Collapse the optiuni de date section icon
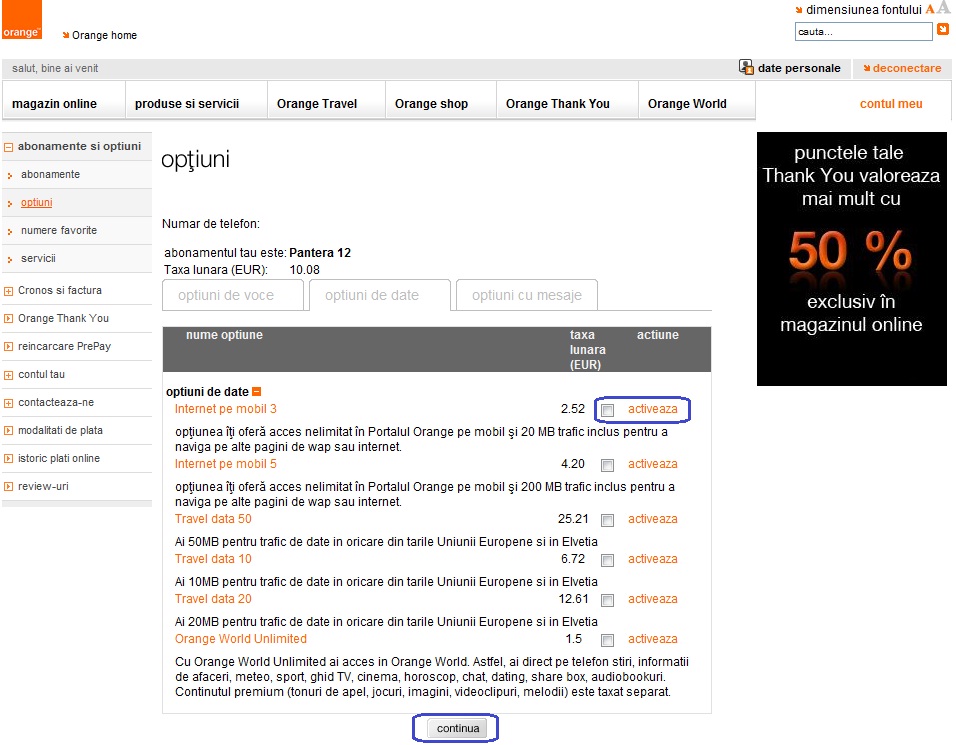Viewport: 956px width, 745px height. (x=257, y=391)
